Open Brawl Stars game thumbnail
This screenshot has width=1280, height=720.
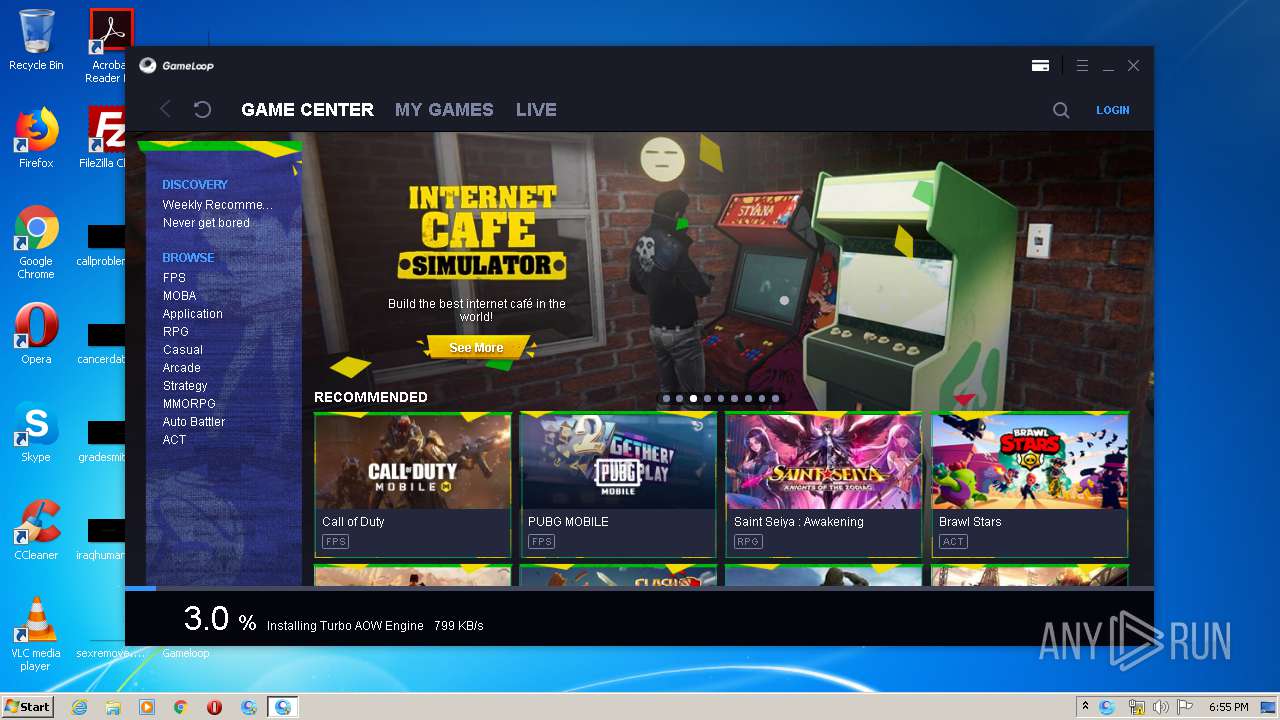(x=1030, y=461)
